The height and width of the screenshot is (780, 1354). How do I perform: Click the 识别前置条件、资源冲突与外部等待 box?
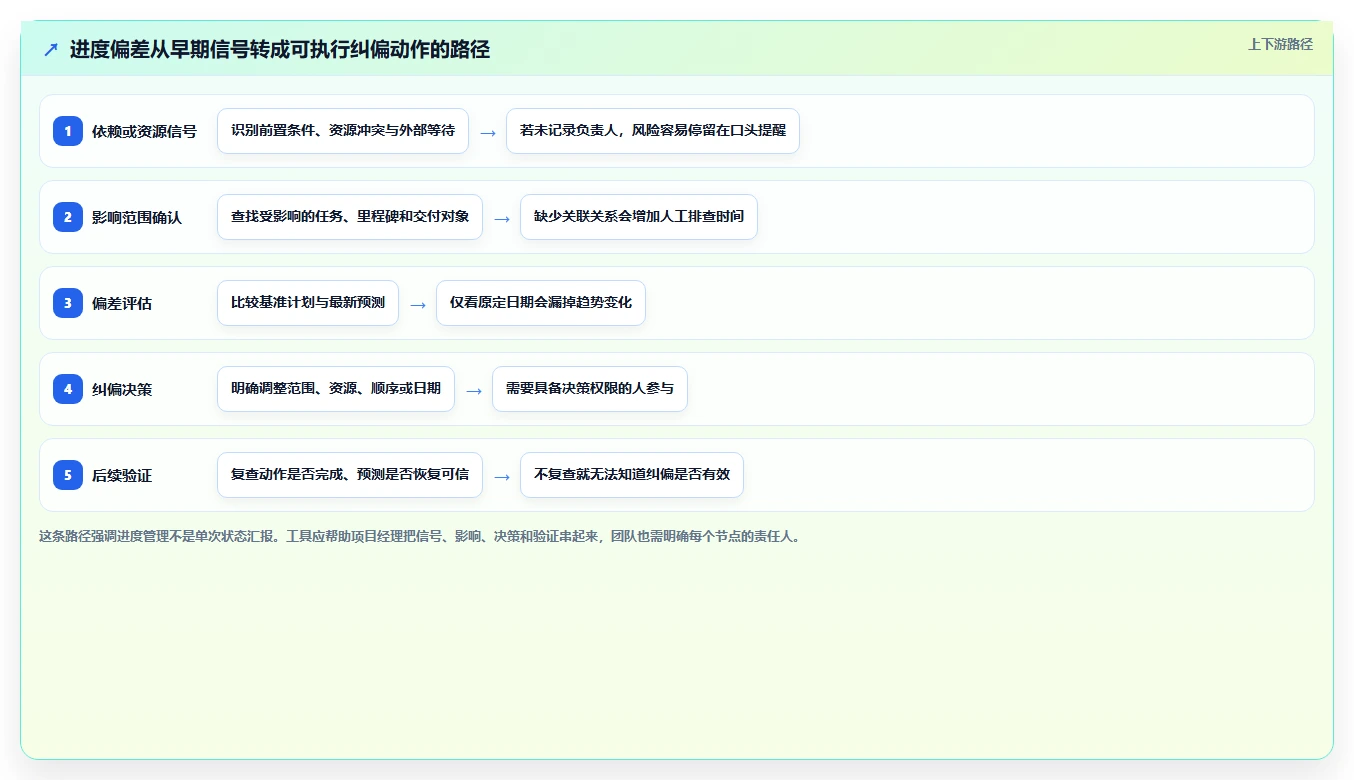pyautogui.click(x=343, y=131)
